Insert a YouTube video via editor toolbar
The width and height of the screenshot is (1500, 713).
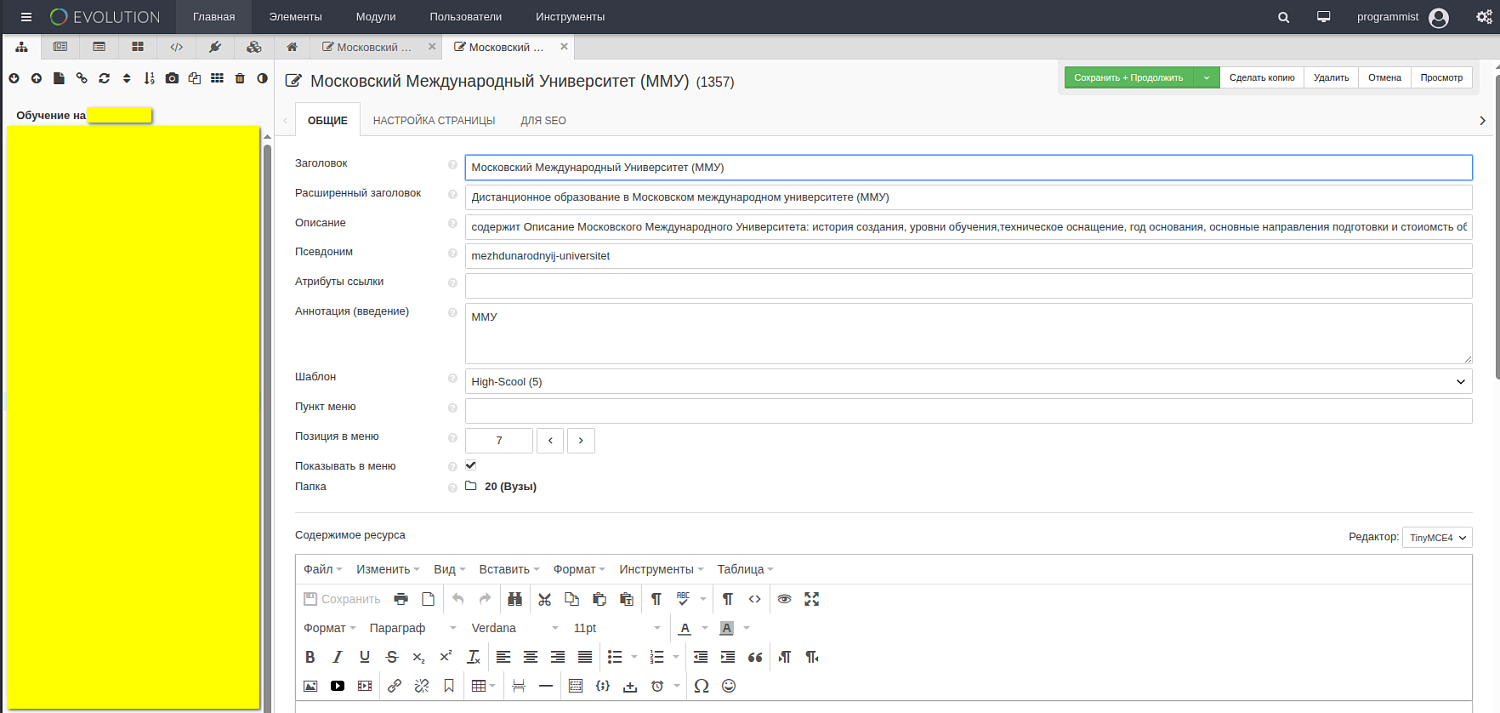click(x=337, y=686)
